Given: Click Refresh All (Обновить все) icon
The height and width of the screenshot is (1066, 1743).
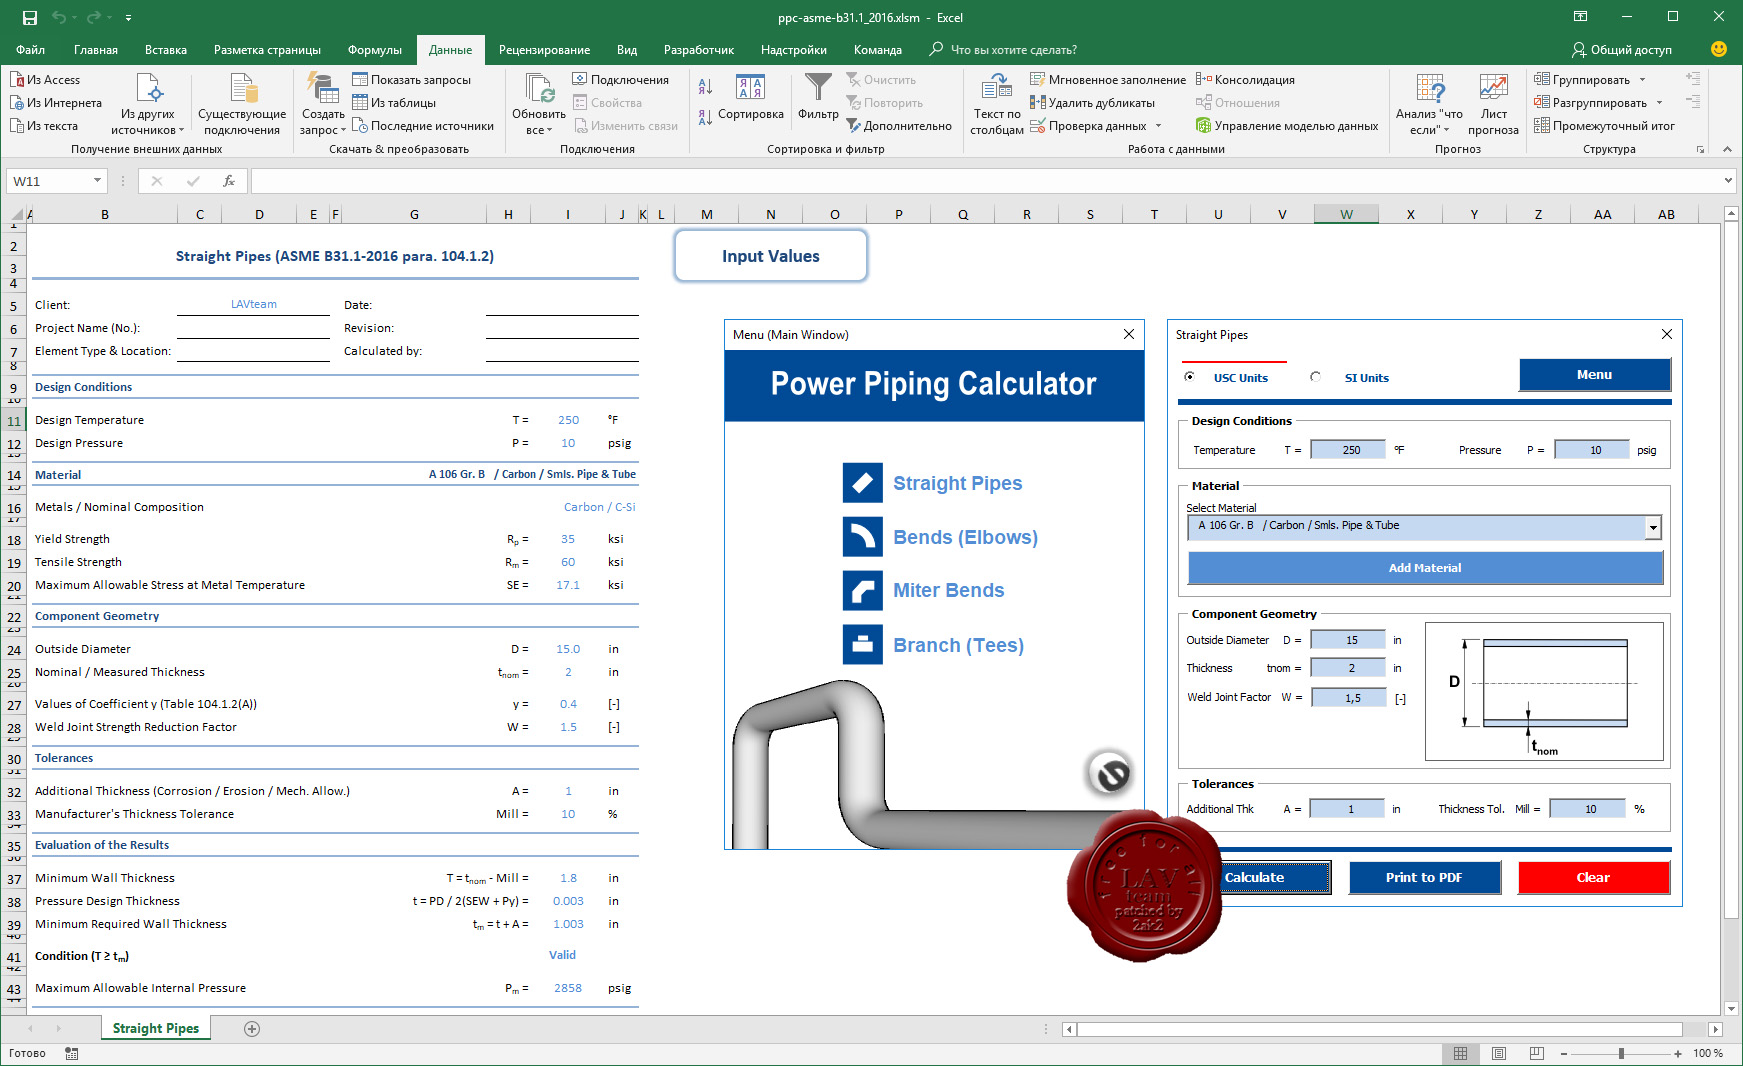Looking at the screenshot, I should [539, 89].
